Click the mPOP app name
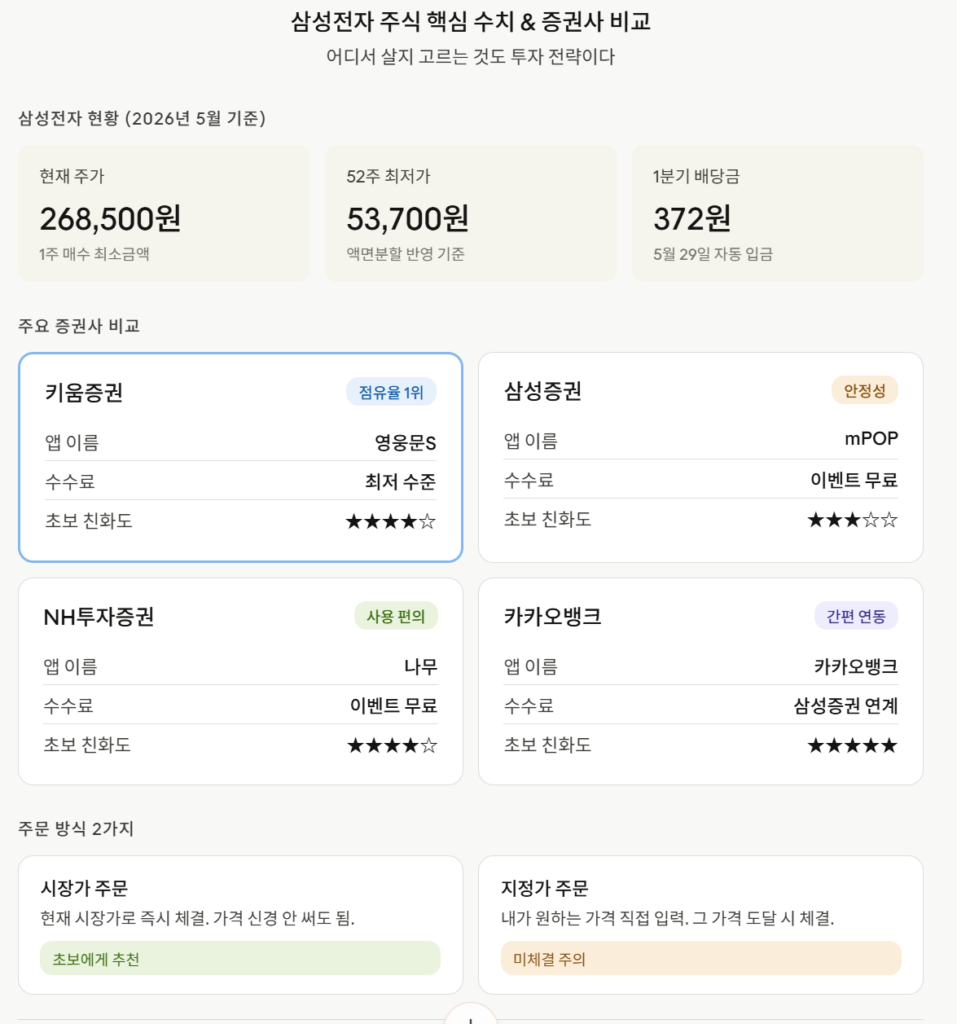Image resolution: width=957 pixels, height=1024 pixels. [871, 438]
